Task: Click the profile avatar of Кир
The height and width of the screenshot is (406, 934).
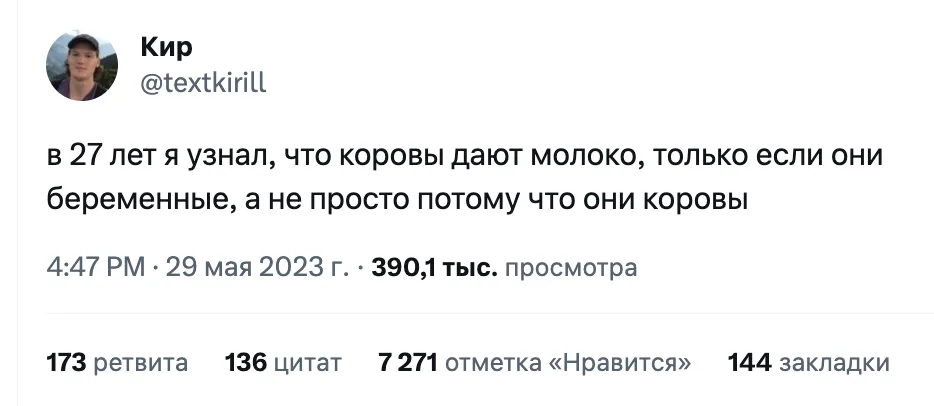Action: (x=83, y=66)
